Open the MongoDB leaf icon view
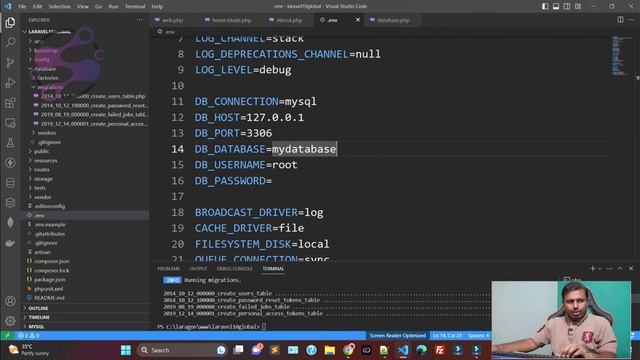The width and height of the screenshot is (640, 360). click(10, 223)
